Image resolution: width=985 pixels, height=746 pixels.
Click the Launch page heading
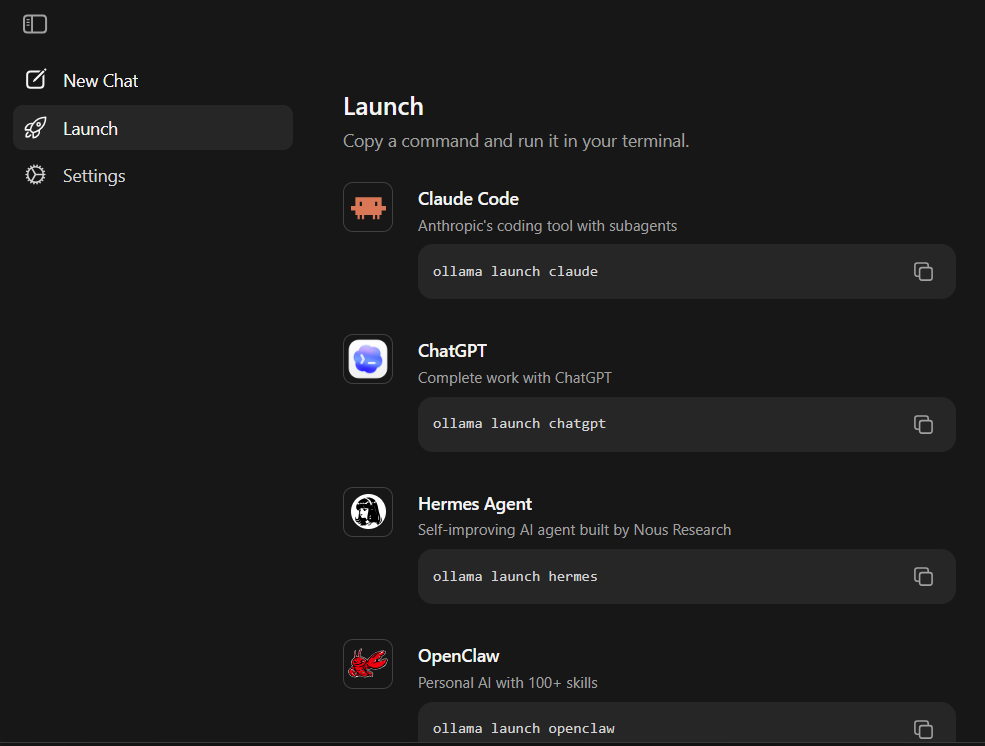[383, 107]
